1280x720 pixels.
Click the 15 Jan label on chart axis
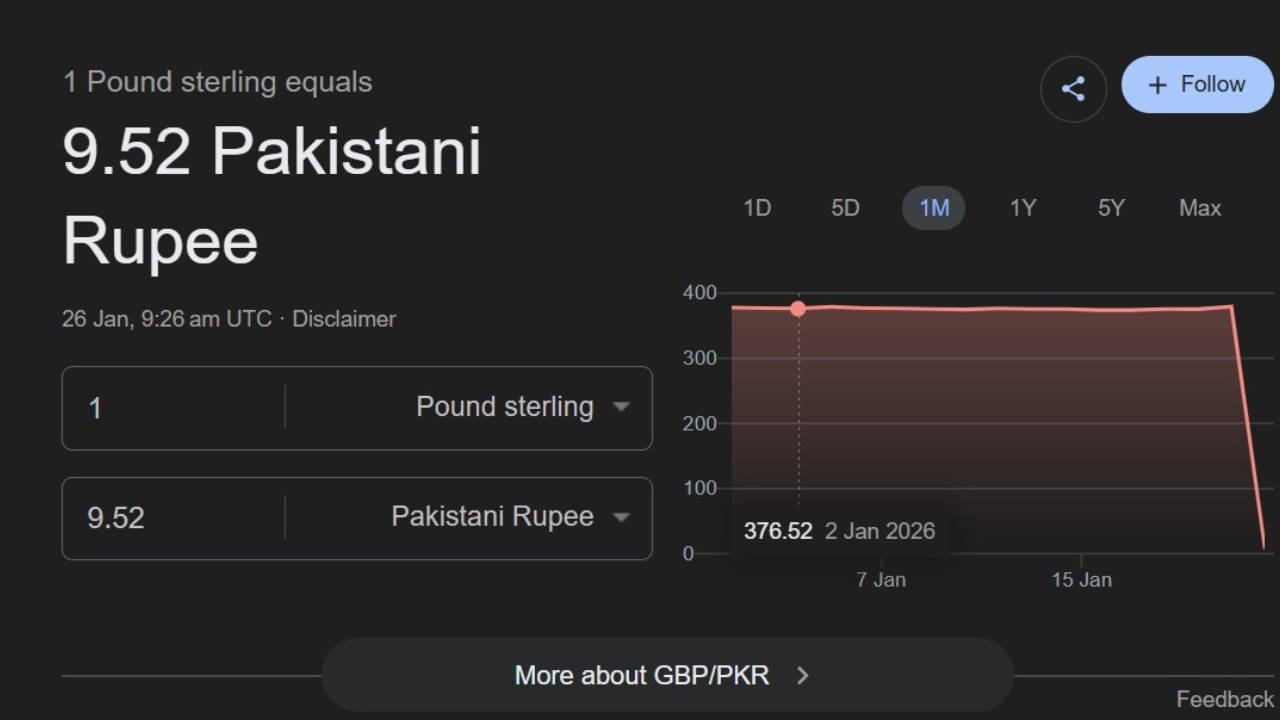(1081, 580)
